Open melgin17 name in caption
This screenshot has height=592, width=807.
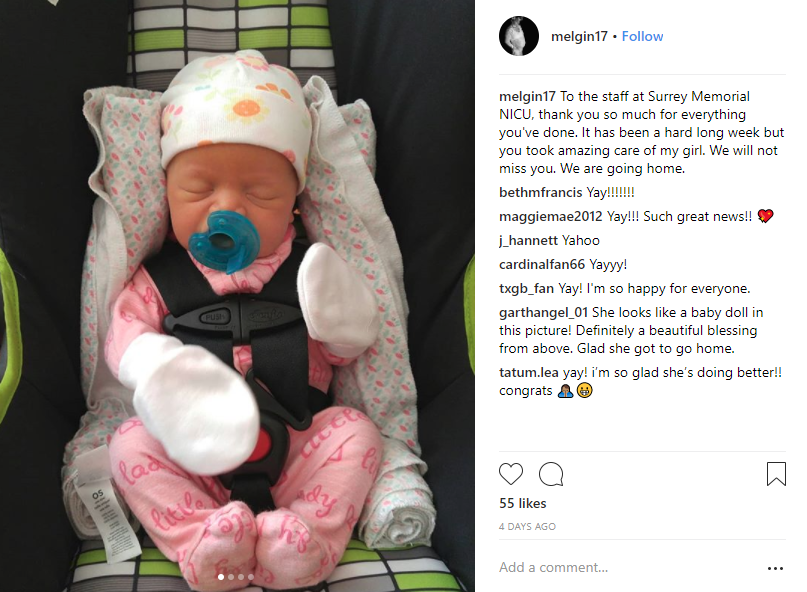[x=527, y=96]
